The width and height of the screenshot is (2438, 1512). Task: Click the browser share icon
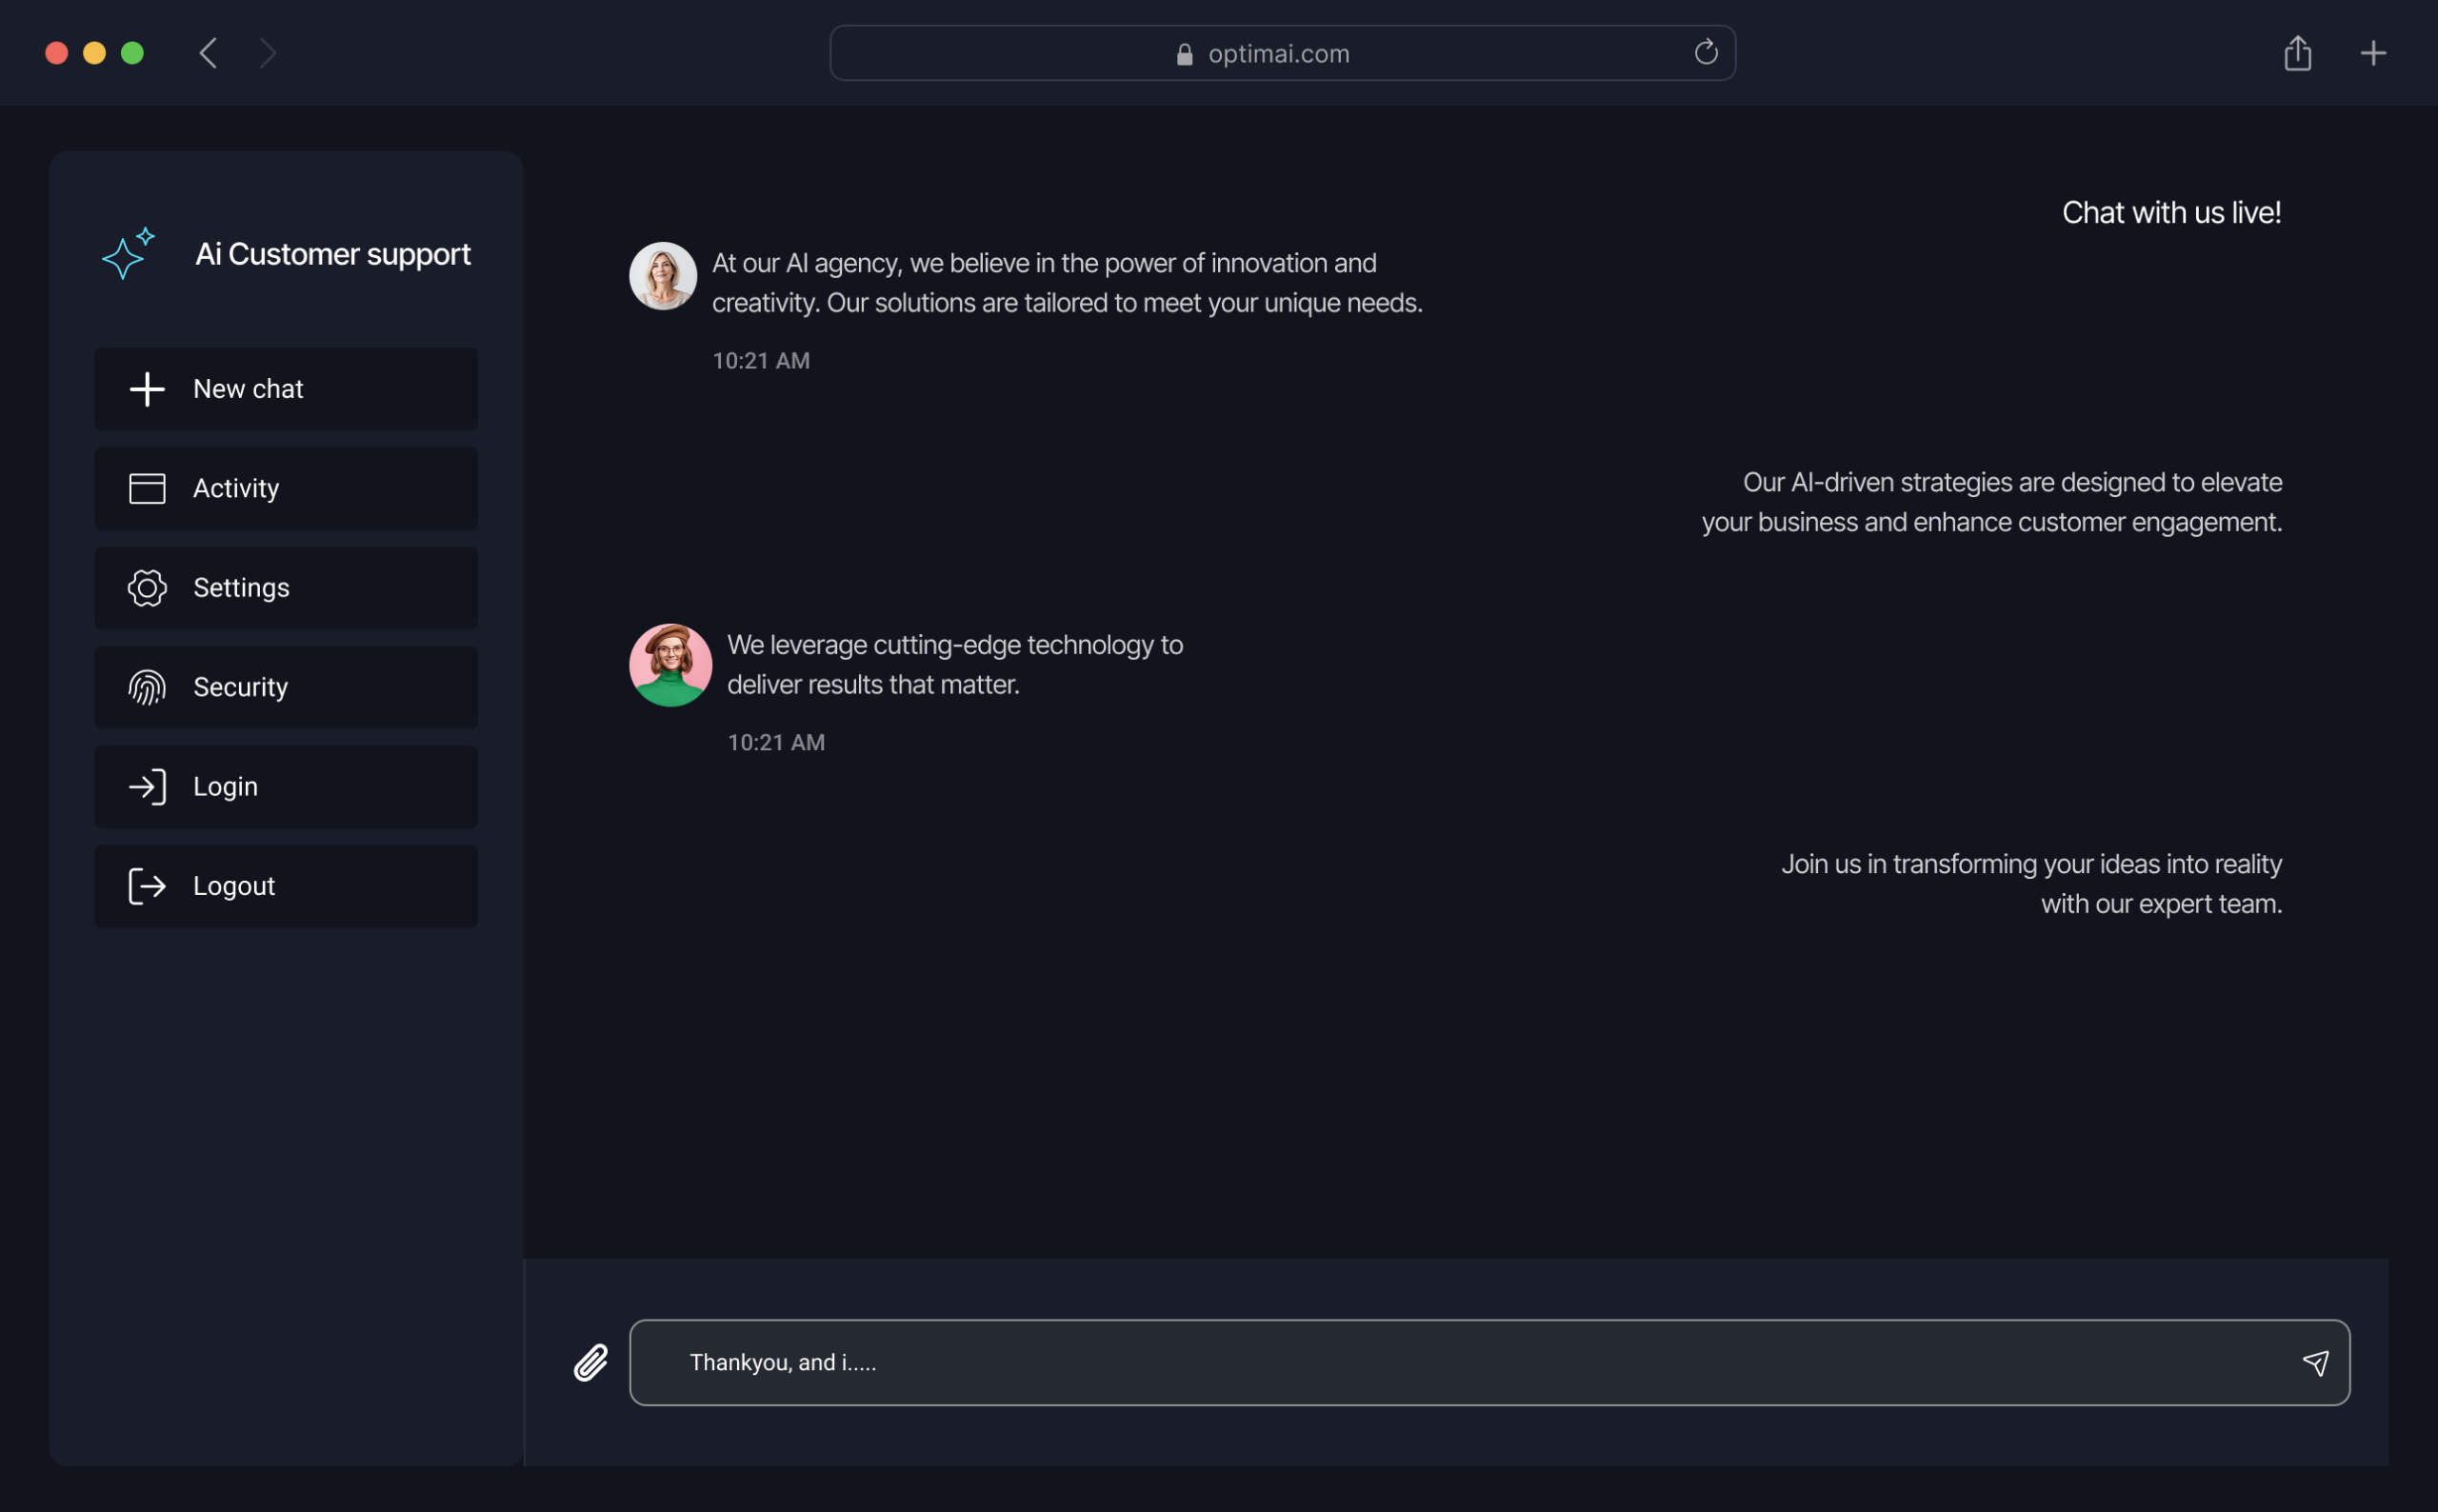(2297, 53)
